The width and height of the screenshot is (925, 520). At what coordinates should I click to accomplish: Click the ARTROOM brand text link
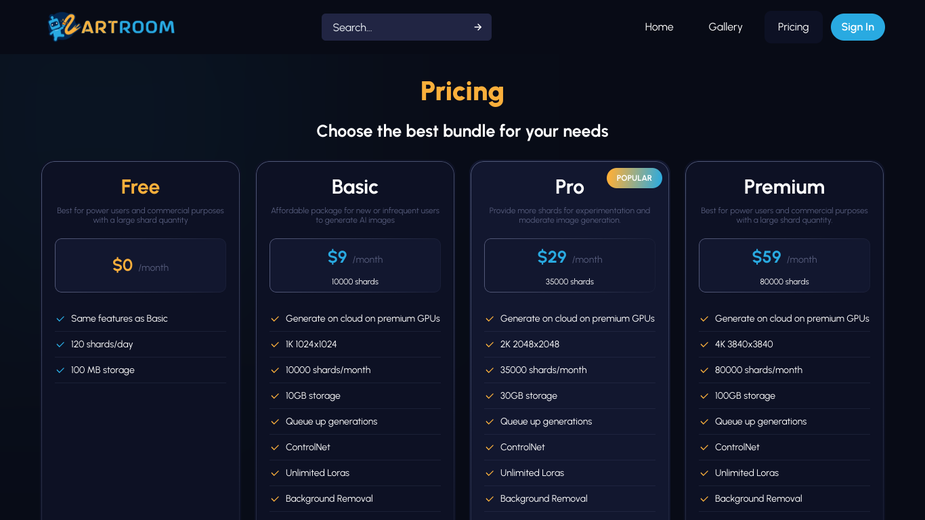[127, 27]
